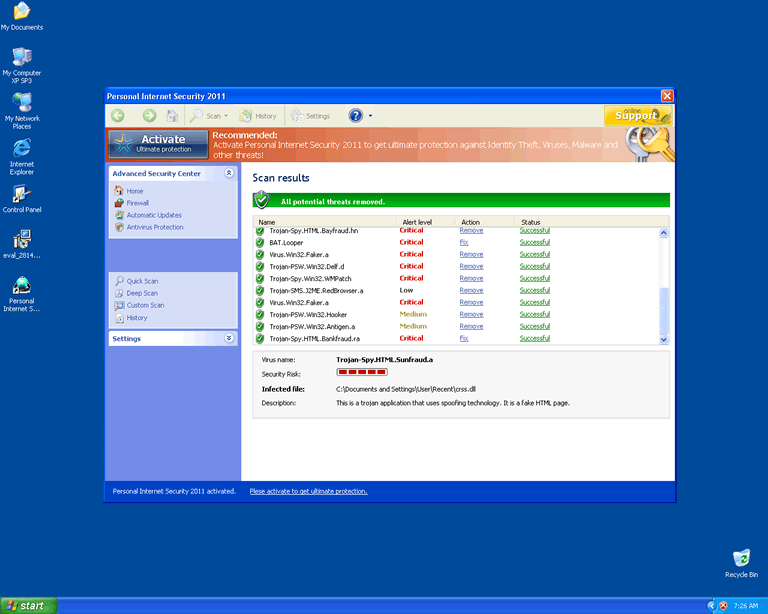Image resolution: width=768 pixels, height=614 pixels.
Task: Select the Recycle Bin desktop icon
Action: [741, 562]
